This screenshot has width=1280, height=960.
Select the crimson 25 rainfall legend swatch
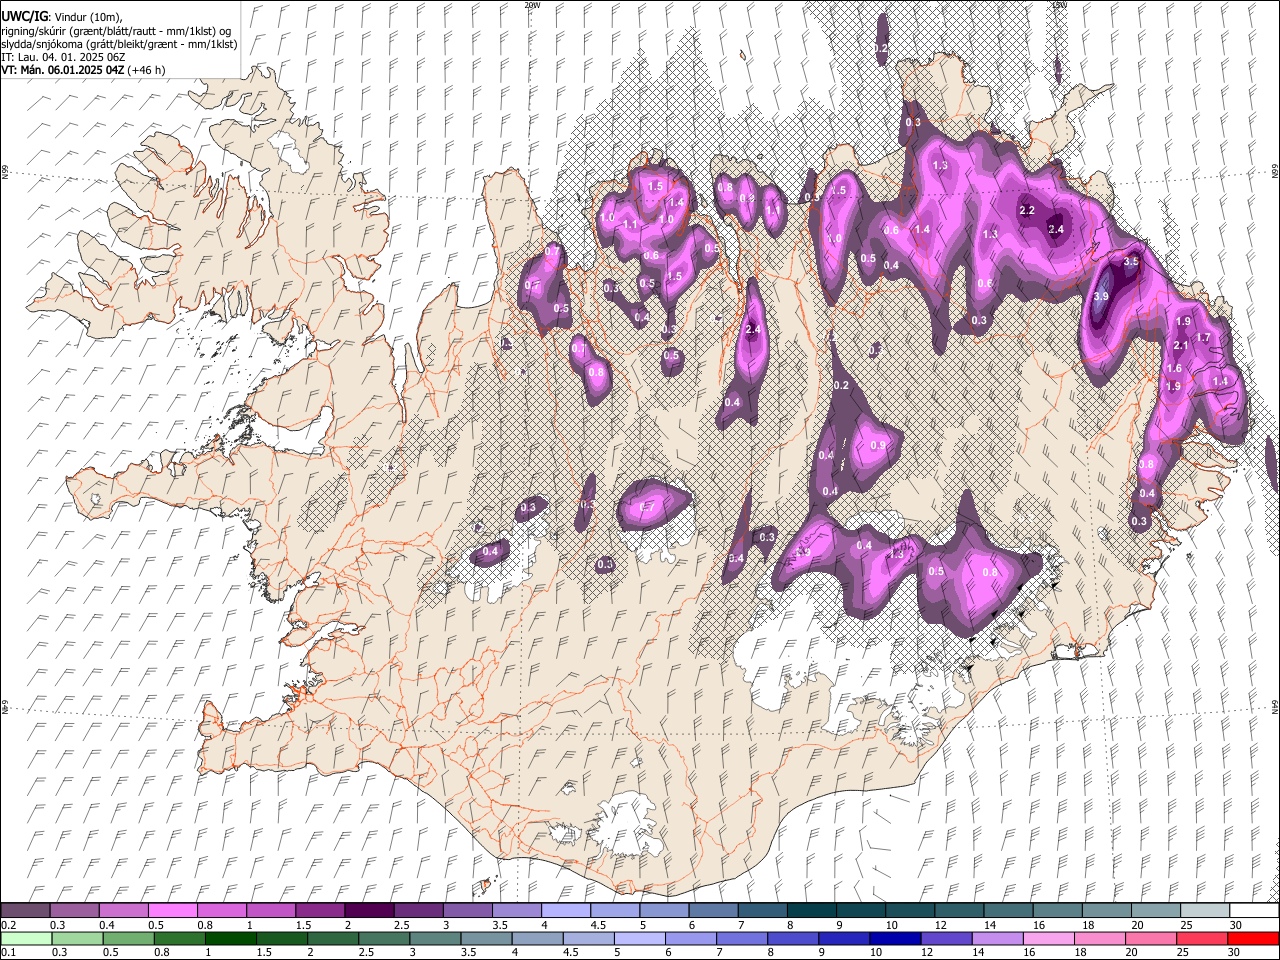1201,939
